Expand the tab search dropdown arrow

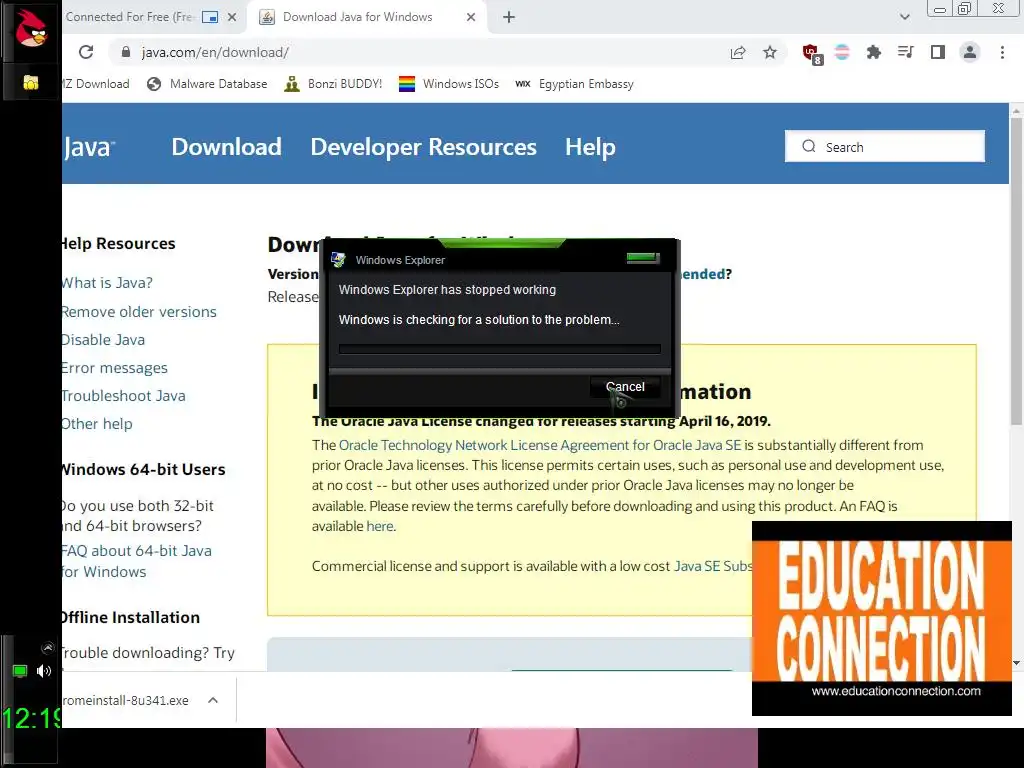904,17
